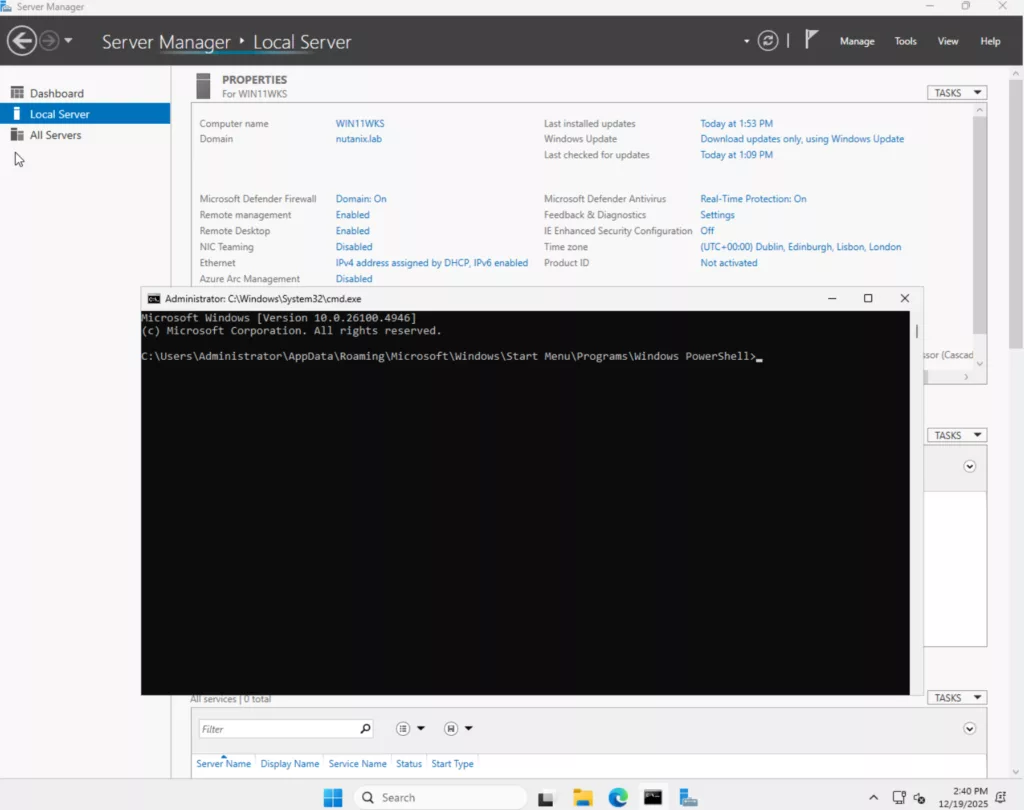Click the criteria list icon beside the Filter box
The height and width of the screenshot is (810, 1024).
point(403,729)
